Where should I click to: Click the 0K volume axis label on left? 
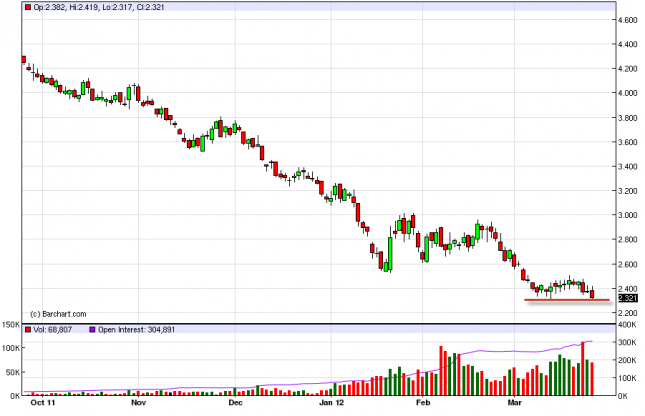[x=15, y=396]
